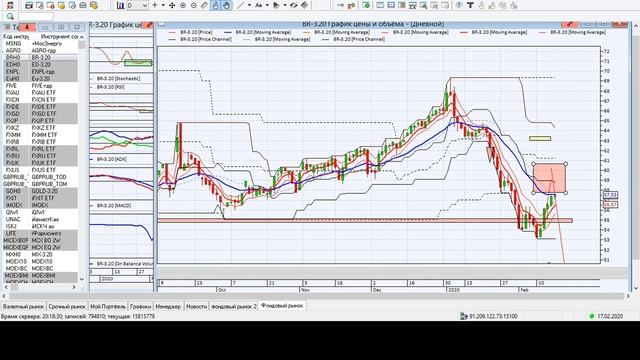Open the Мой Портфель tab
This screenshot has width=640, height=360.
tap(108, 306)
